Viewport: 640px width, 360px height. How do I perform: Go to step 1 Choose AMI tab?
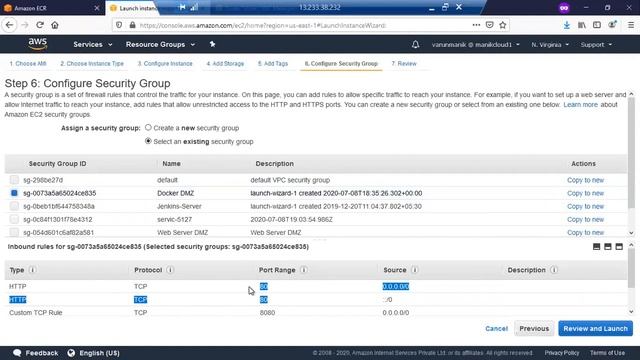pos(28,64)
